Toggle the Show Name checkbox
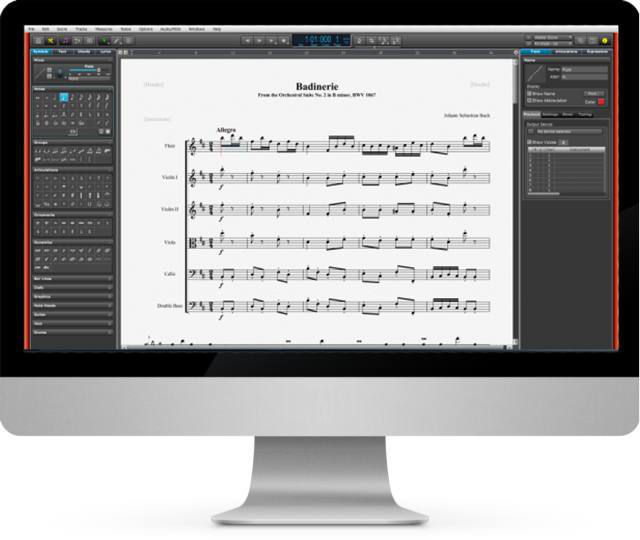Screen dimensions: 640x540 click(x=529, y=92)
